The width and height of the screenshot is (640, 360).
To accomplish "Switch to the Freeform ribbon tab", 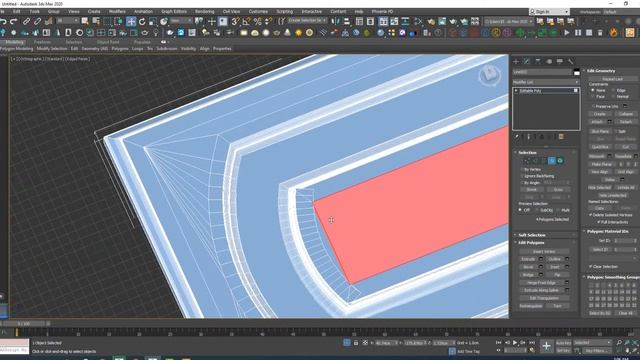I will [42, 42].
